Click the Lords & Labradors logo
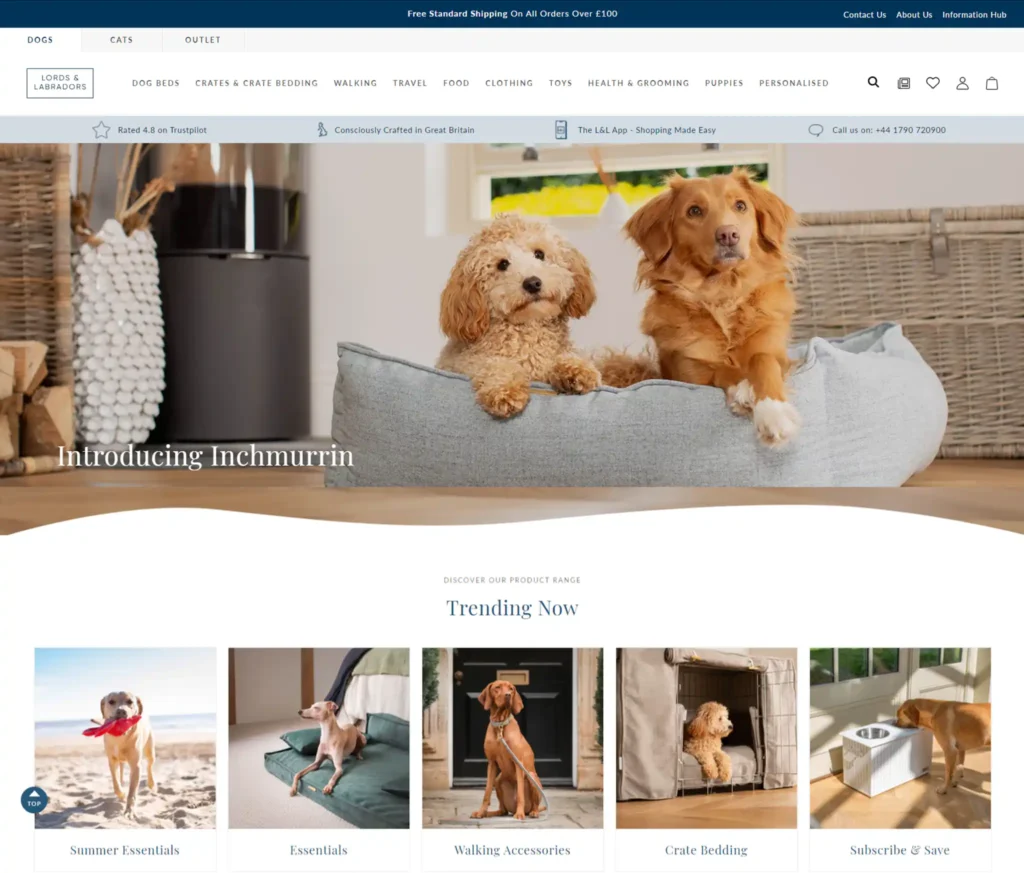1024x873 pixels. (60, 83)
